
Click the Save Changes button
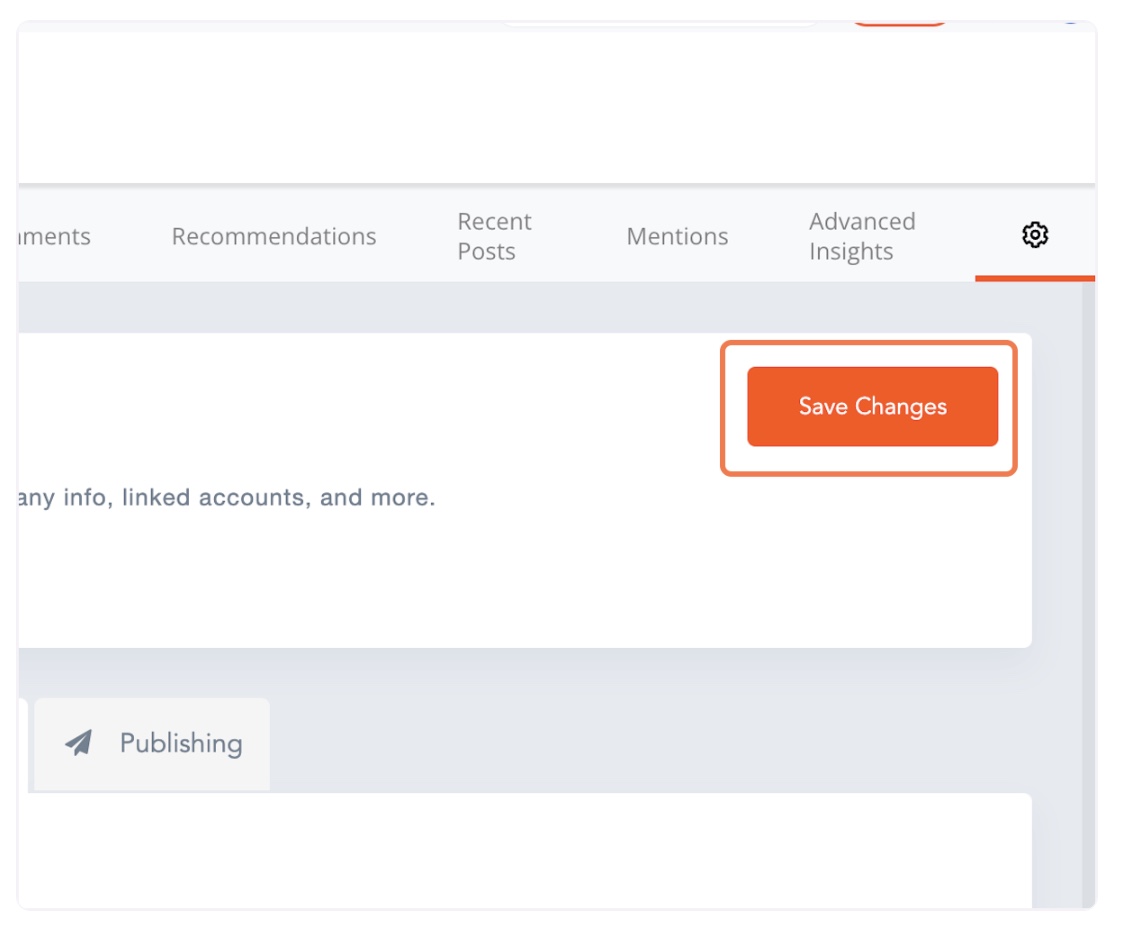[872, 406]
